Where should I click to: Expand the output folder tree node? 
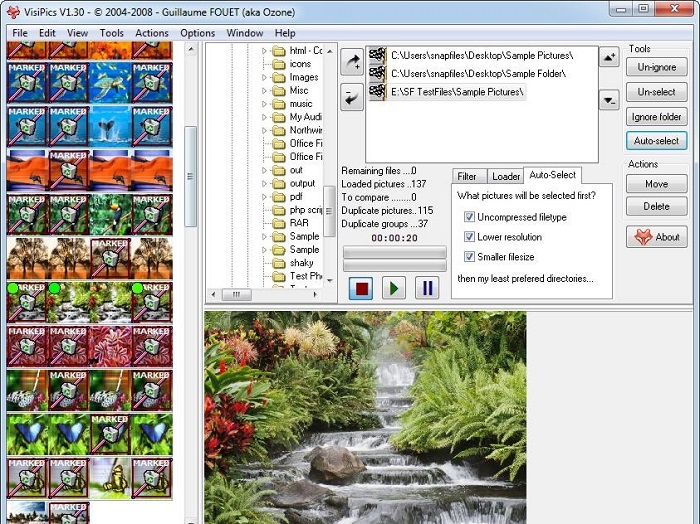click(x=264, y=183)
